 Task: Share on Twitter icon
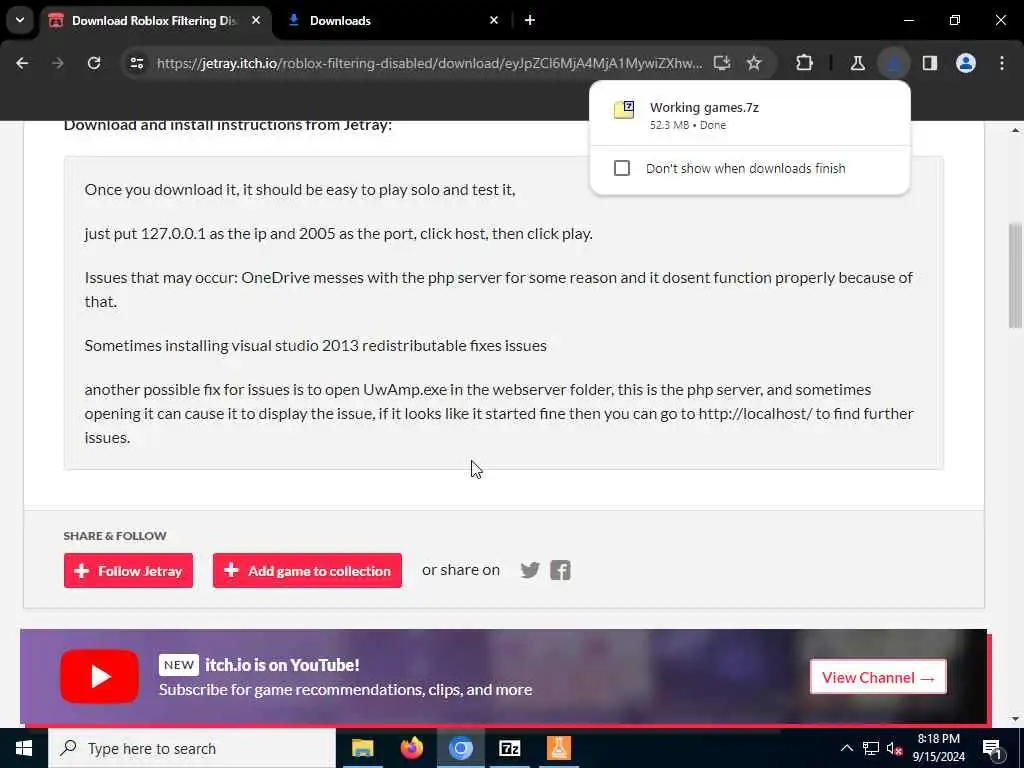tap(530, 570)
